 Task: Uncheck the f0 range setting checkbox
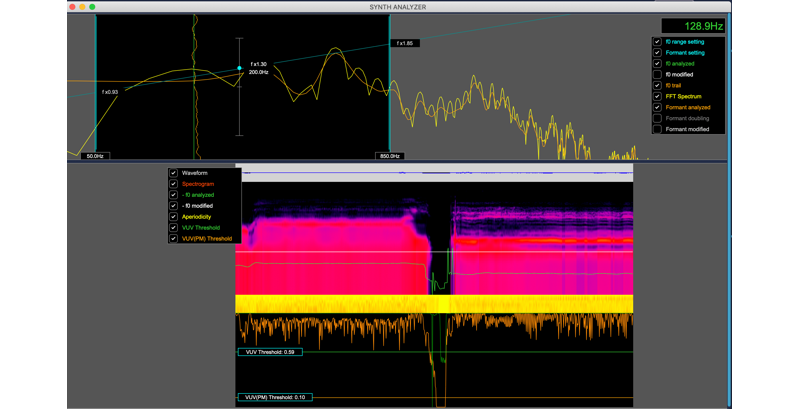pos(658,42)
